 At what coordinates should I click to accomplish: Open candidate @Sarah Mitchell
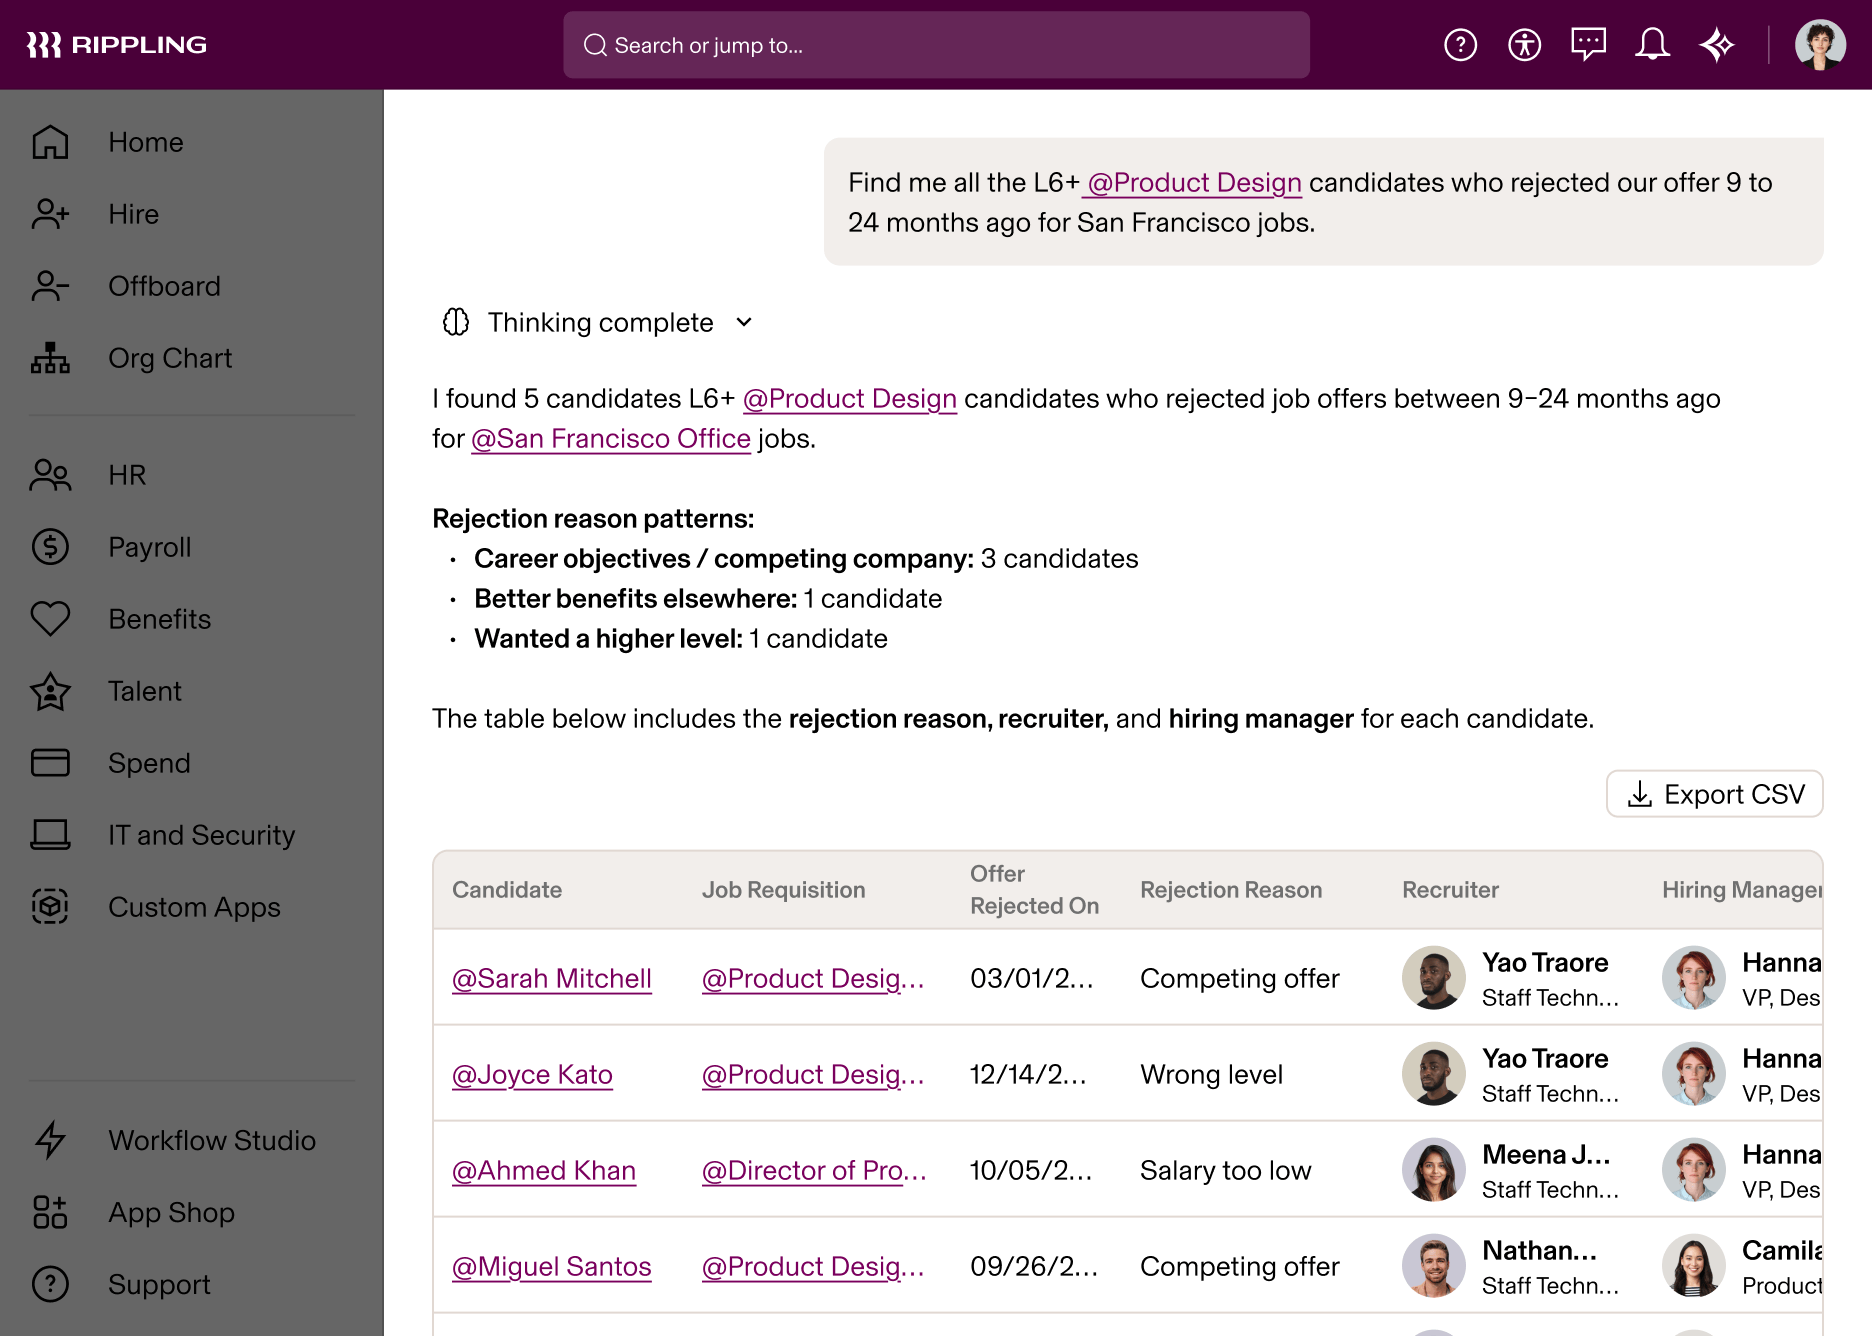click(552, 978)
